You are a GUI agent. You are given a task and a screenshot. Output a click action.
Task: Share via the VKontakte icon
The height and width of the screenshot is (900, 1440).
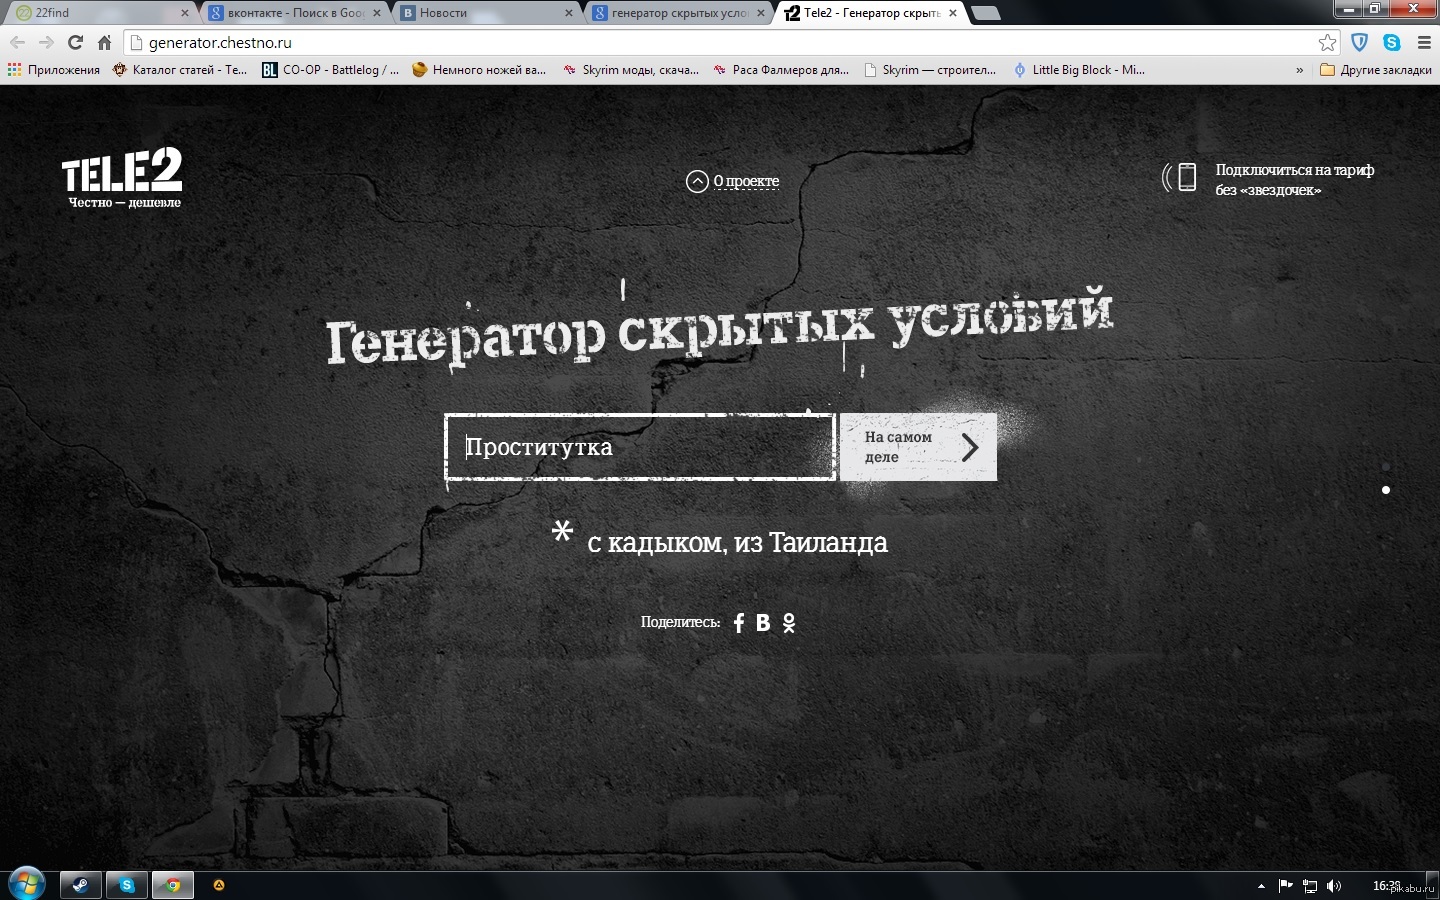point(763,623)
